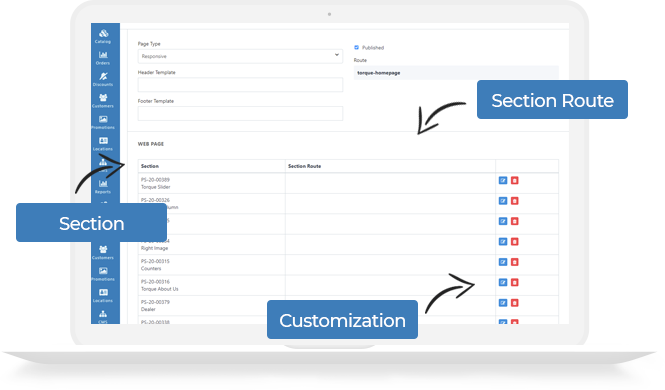This screenshot has width=665, height=390.
Task: Open the Catalog sidebar icon
Action: pyautogui.click(x=103, y=36)
